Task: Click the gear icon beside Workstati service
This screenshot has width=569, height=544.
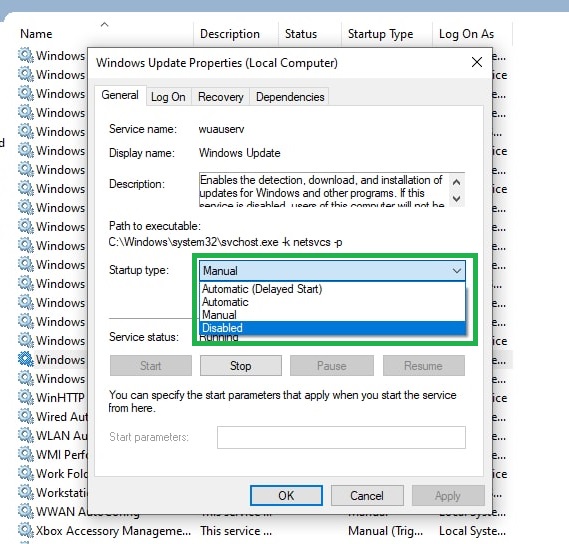Action: click(x=26, y=492)
